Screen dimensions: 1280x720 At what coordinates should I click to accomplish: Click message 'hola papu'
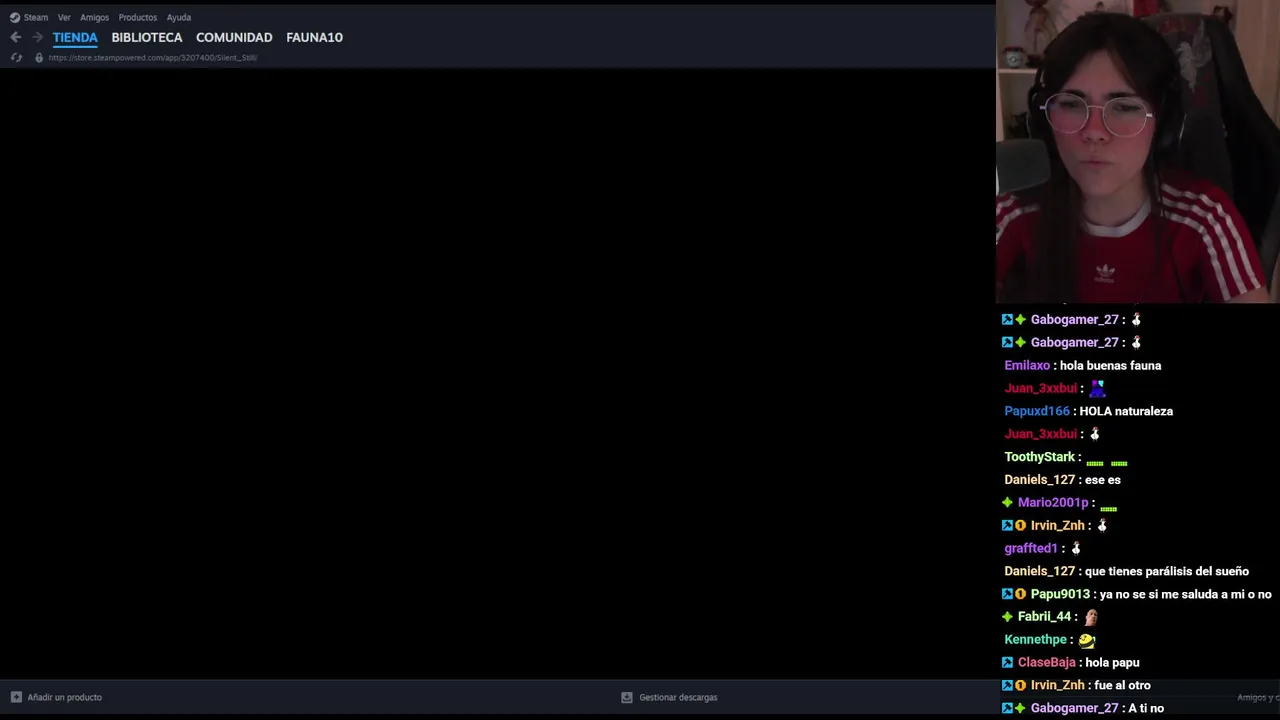[1112, 663]
